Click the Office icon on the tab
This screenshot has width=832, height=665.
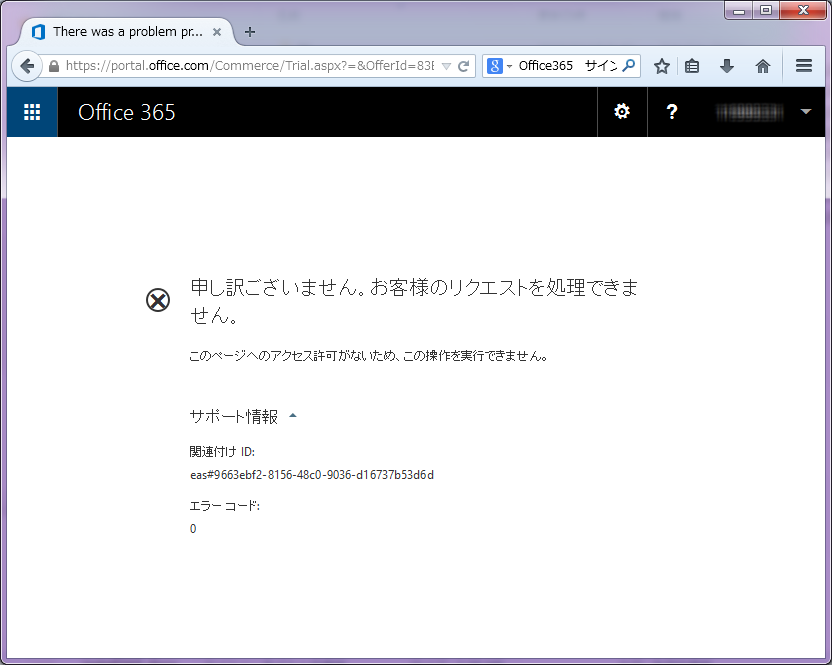(38, 32)
